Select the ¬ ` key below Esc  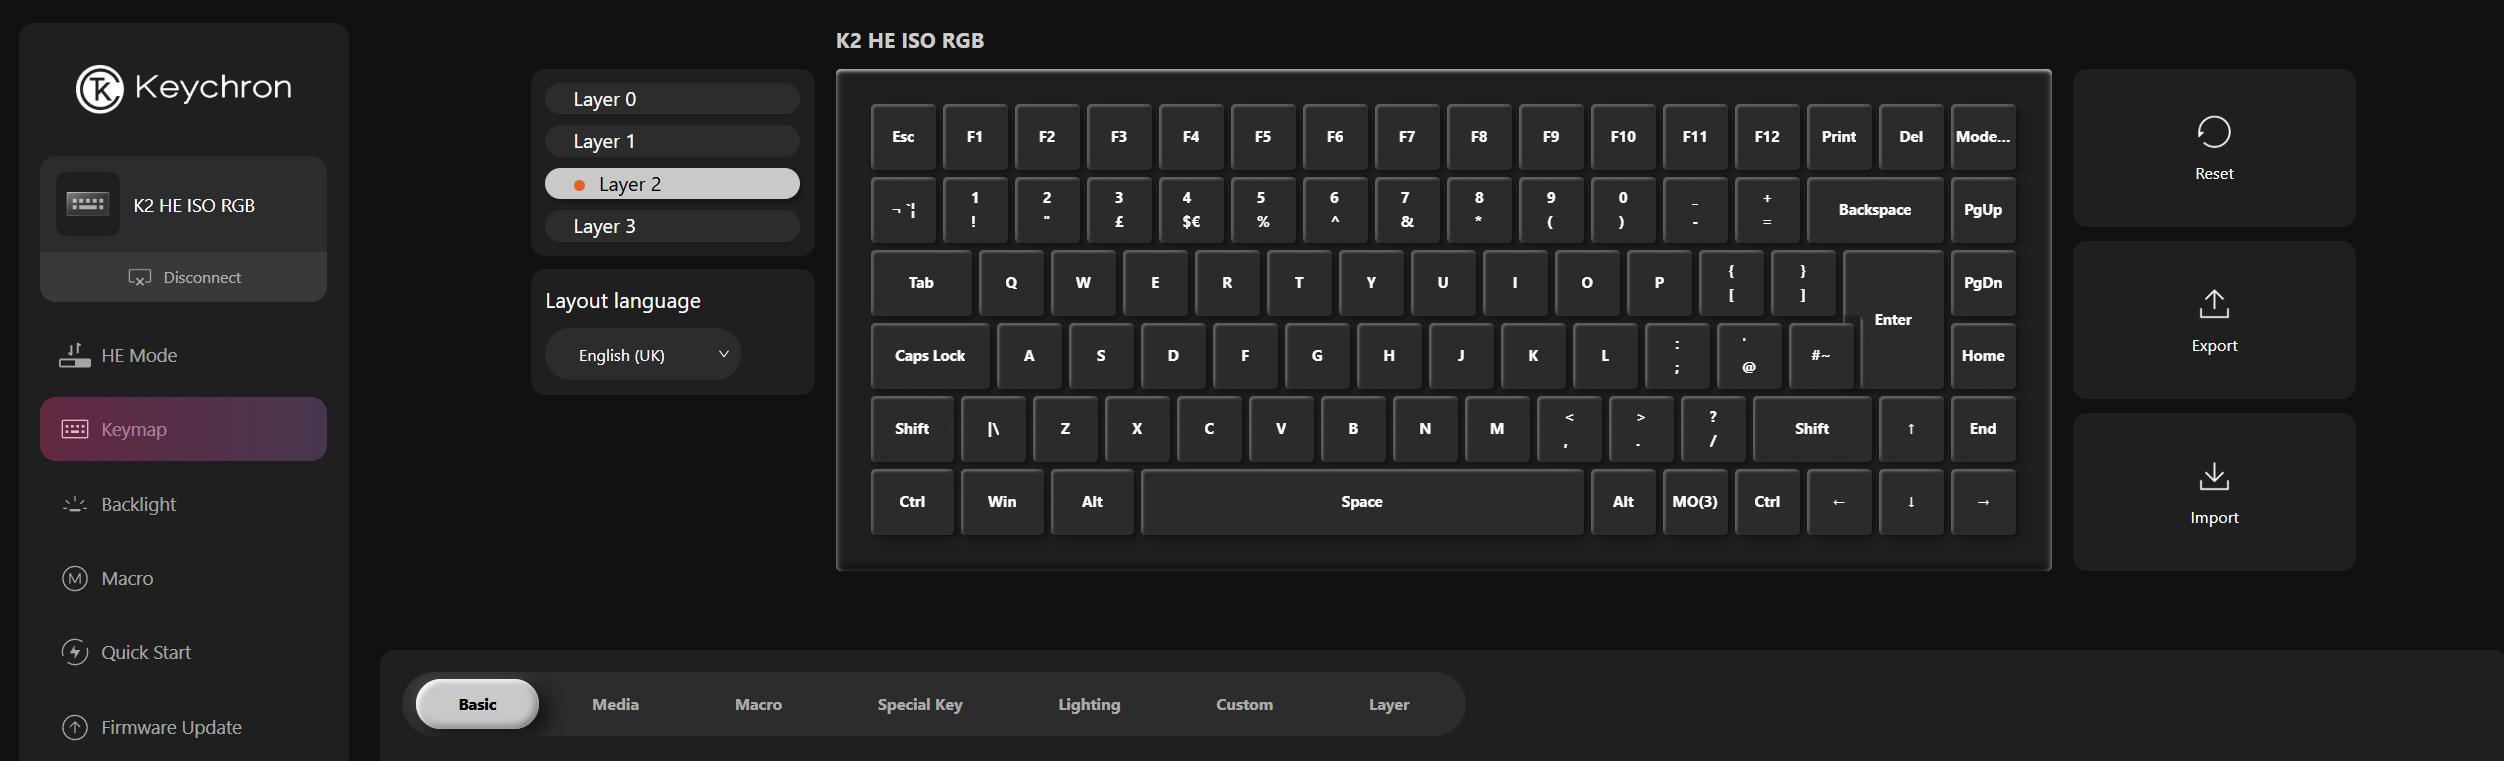point(903,209)
